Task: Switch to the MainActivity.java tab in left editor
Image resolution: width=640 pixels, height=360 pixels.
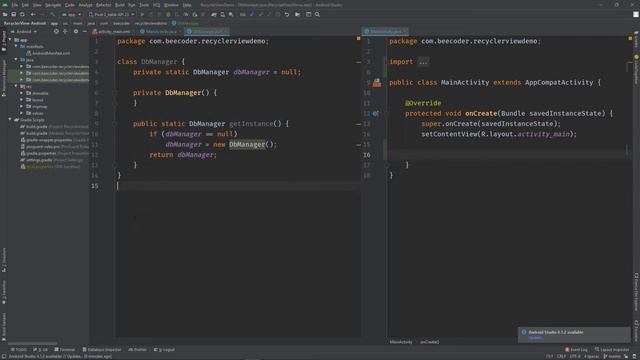Action: click(x=161, y=31)
